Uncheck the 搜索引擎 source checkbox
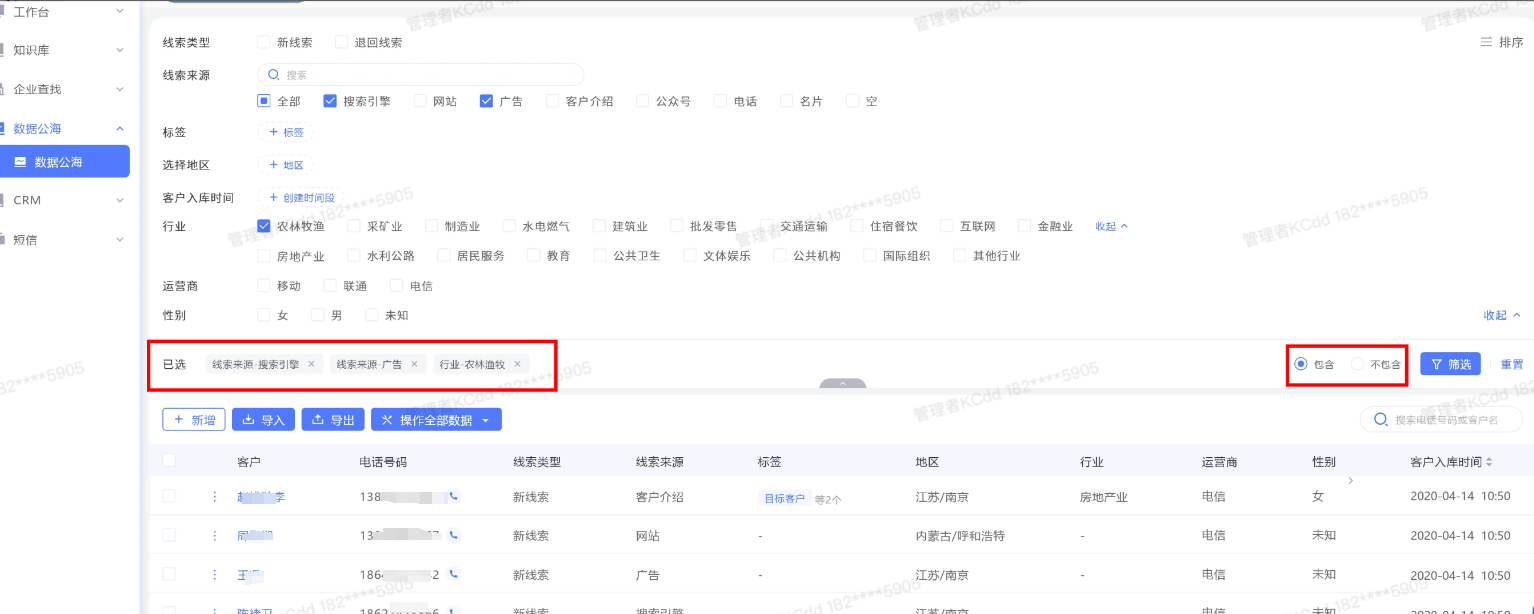 coord(330,101)
